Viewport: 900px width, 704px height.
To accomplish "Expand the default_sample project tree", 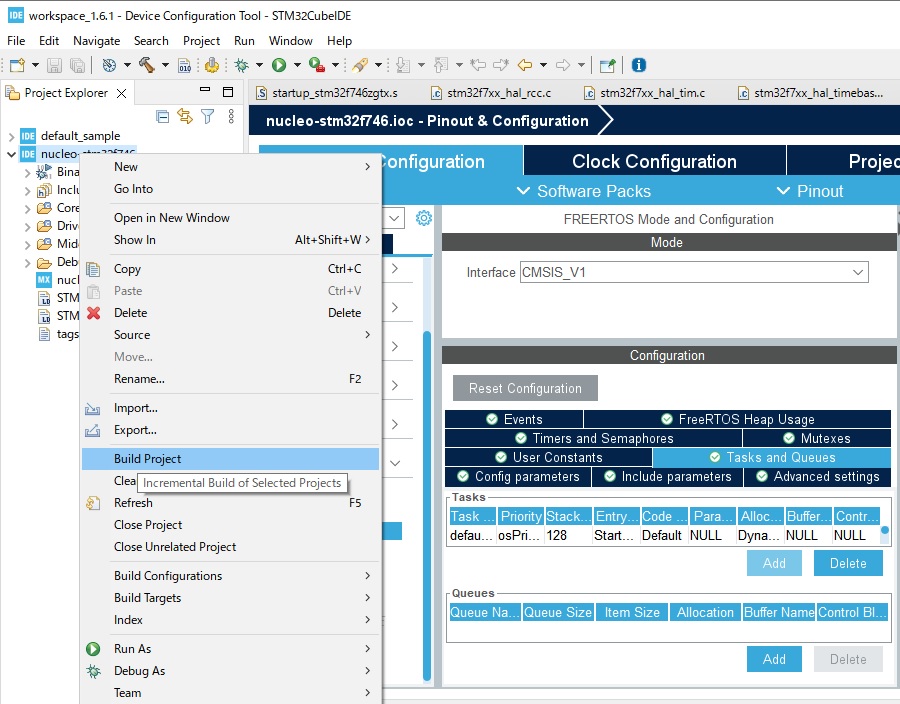I will (x=12, y=136).
